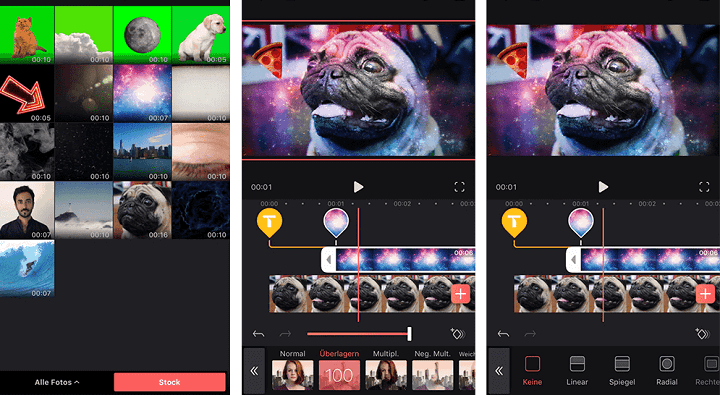The height and width of the screenshot is (395, 720).
Task: Select the orange cat green screen clip
Action: pos(27,35)
